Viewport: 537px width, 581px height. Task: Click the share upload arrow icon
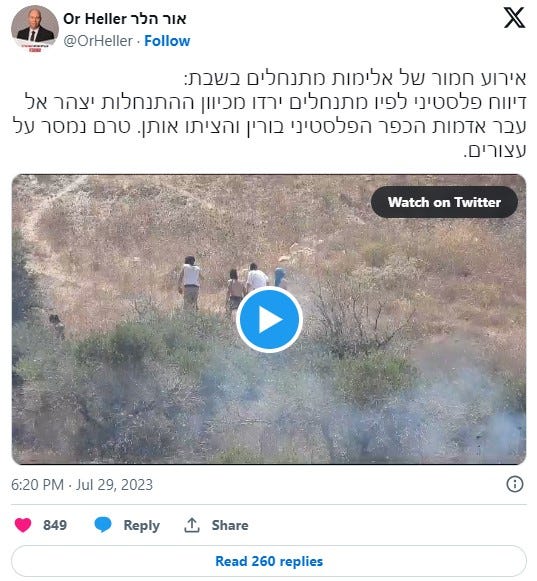[192, 525]
